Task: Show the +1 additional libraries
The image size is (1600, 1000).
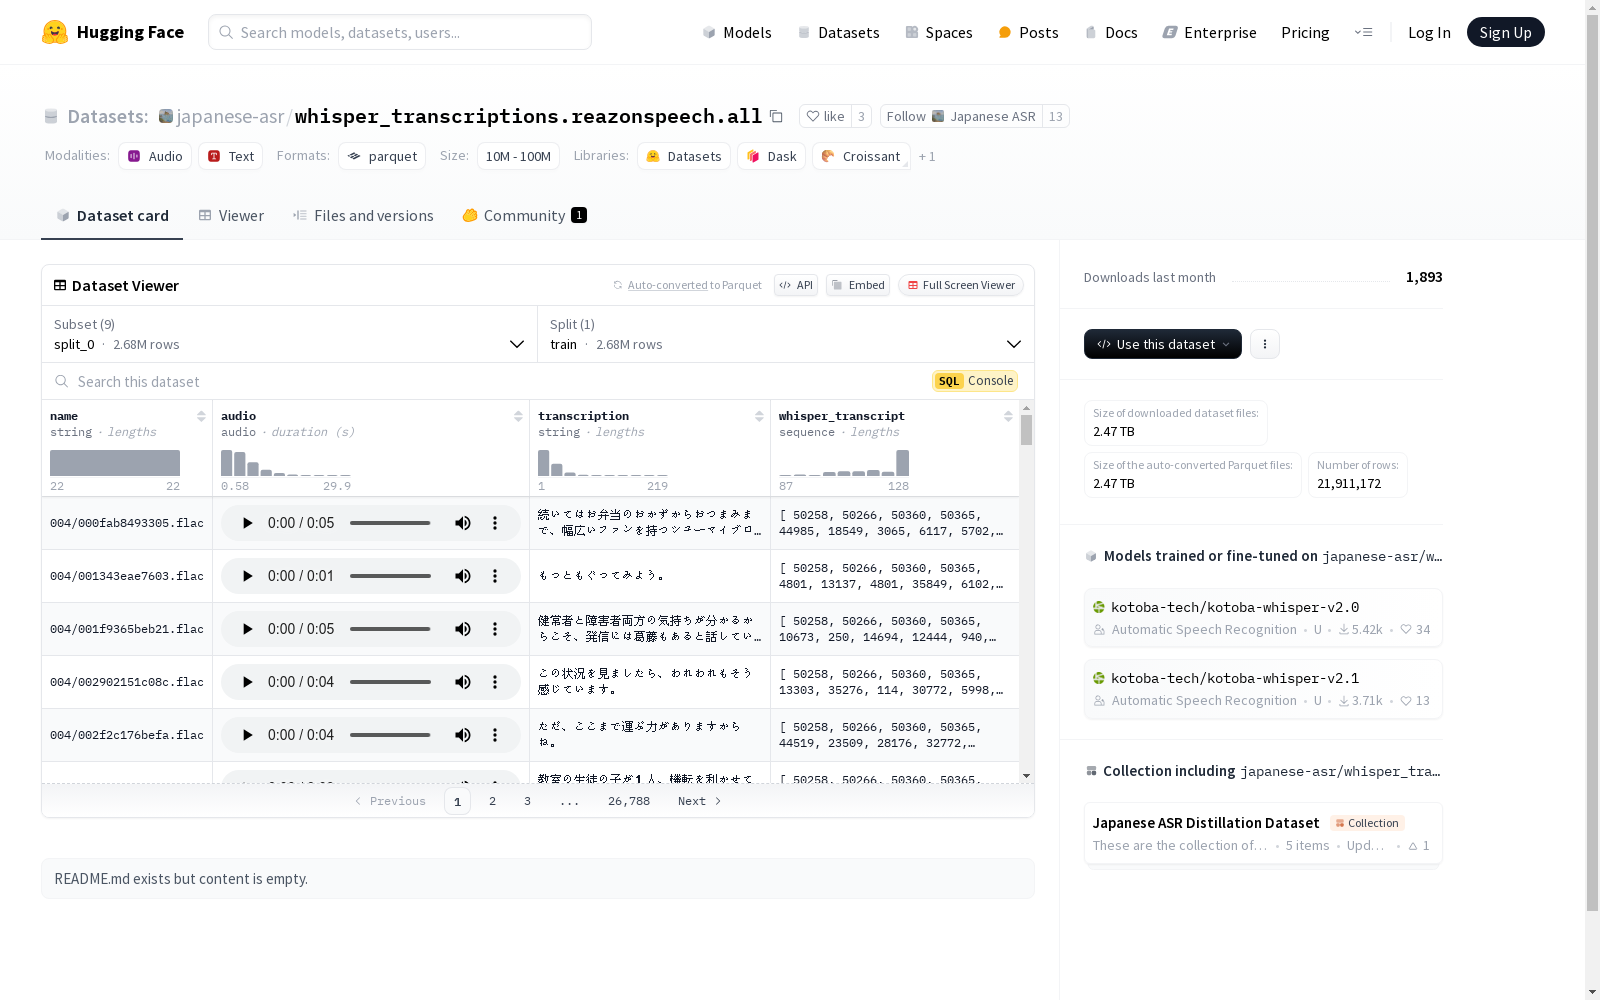Action: tap(927, 157)
